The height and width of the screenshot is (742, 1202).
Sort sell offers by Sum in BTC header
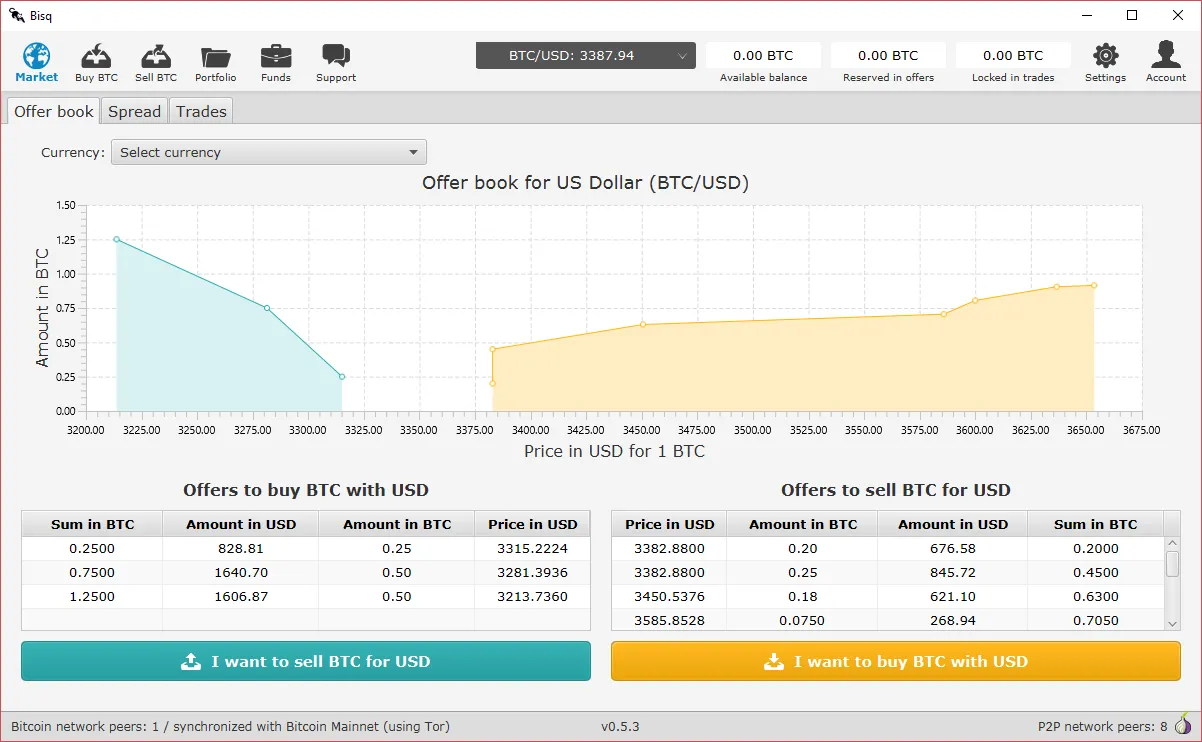(x=1096, y=524)
